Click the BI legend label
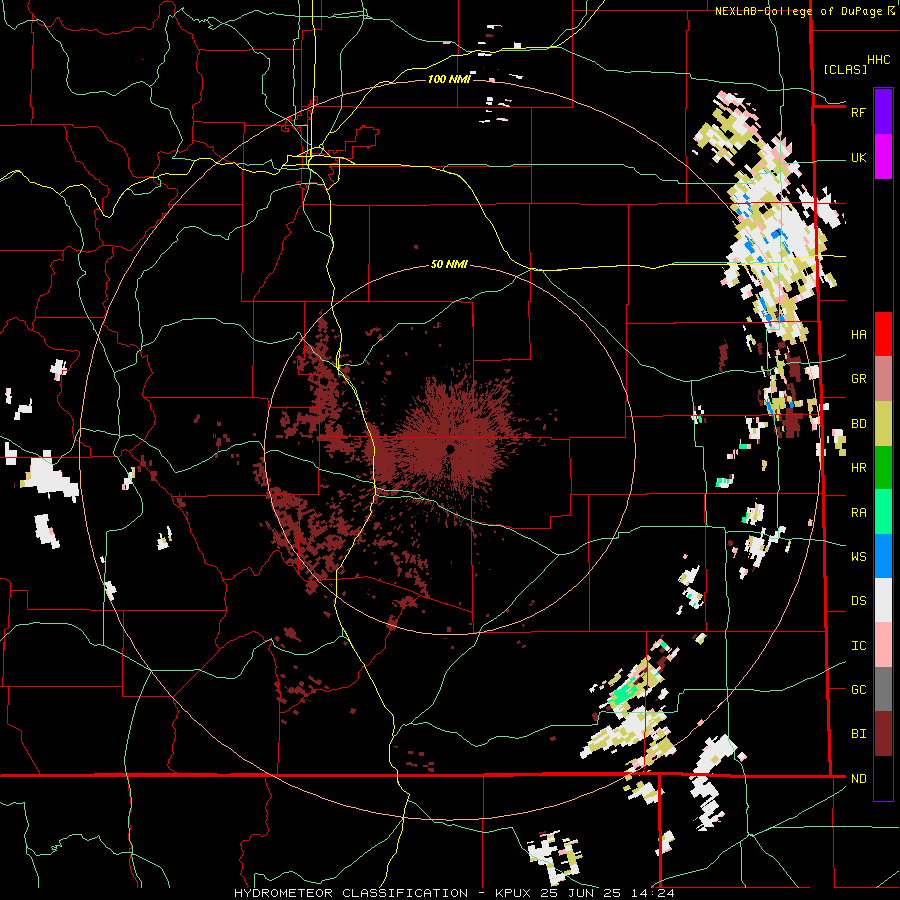 click(858, 734)
